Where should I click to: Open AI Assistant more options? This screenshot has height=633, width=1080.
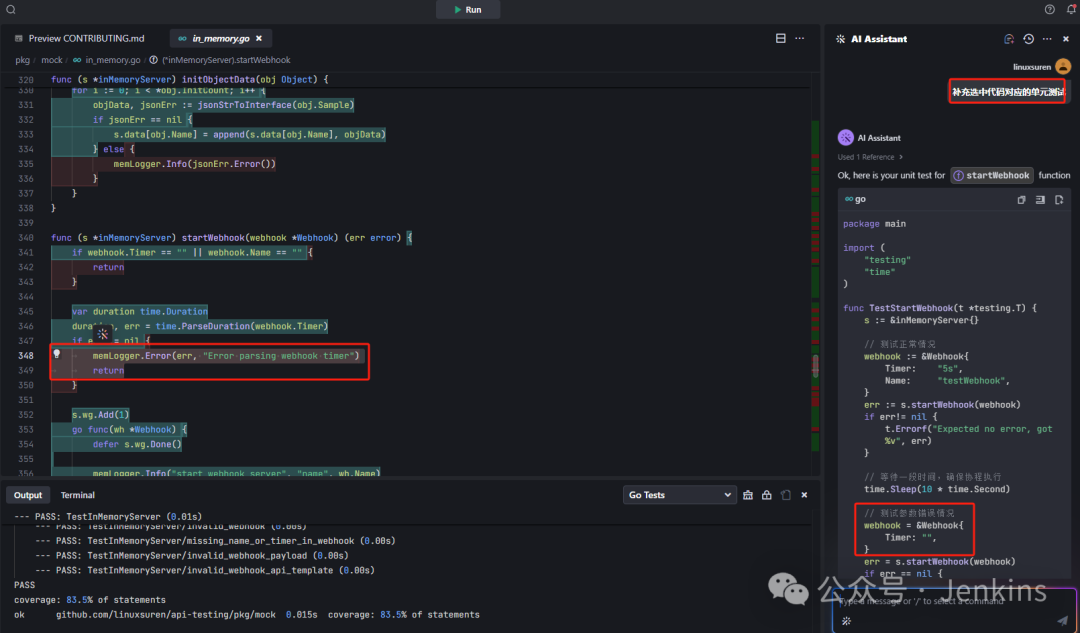pyautogui.click(x=1047, y=39)
